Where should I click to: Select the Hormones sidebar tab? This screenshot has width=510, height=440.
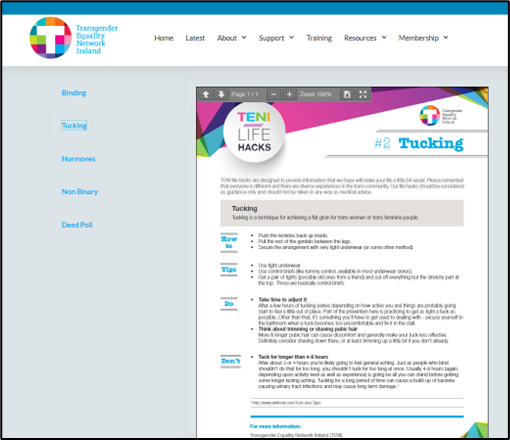click(78, 159)
